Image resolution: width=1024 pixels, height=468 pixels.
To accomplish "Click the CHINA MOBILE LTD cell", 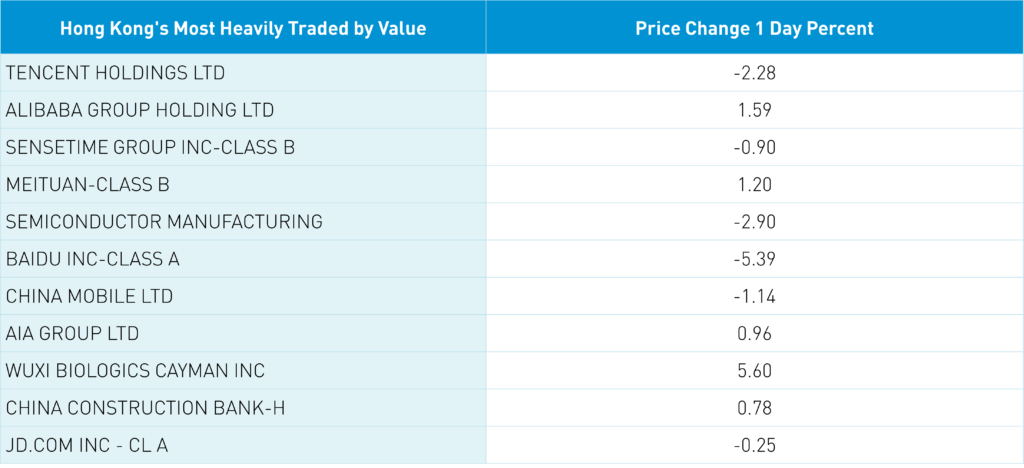I will pos(90,296).
